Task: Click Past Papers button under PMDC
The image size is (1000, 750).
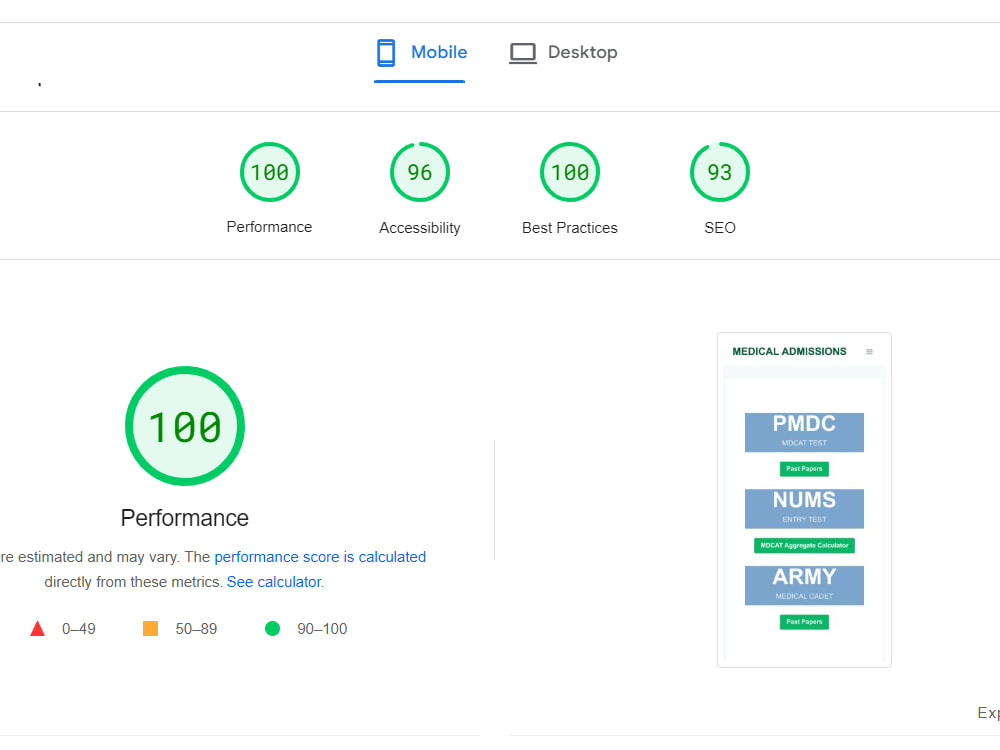Action: point(804,469)
